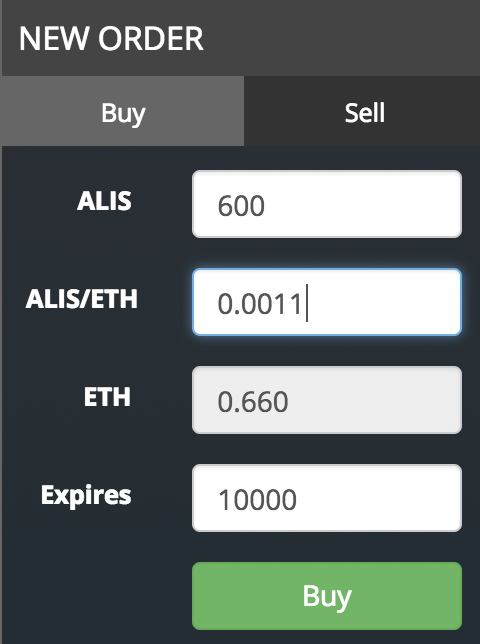The image size is (480, 644).
Task: Click the ALIS field label
Action: [104, 201]
